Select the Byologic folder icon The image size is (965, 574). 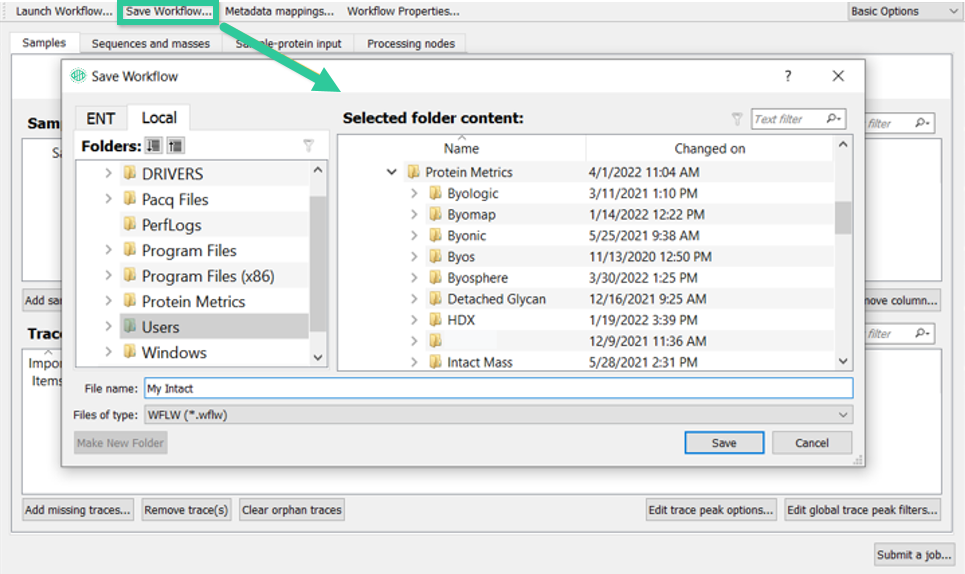point(435,193)
